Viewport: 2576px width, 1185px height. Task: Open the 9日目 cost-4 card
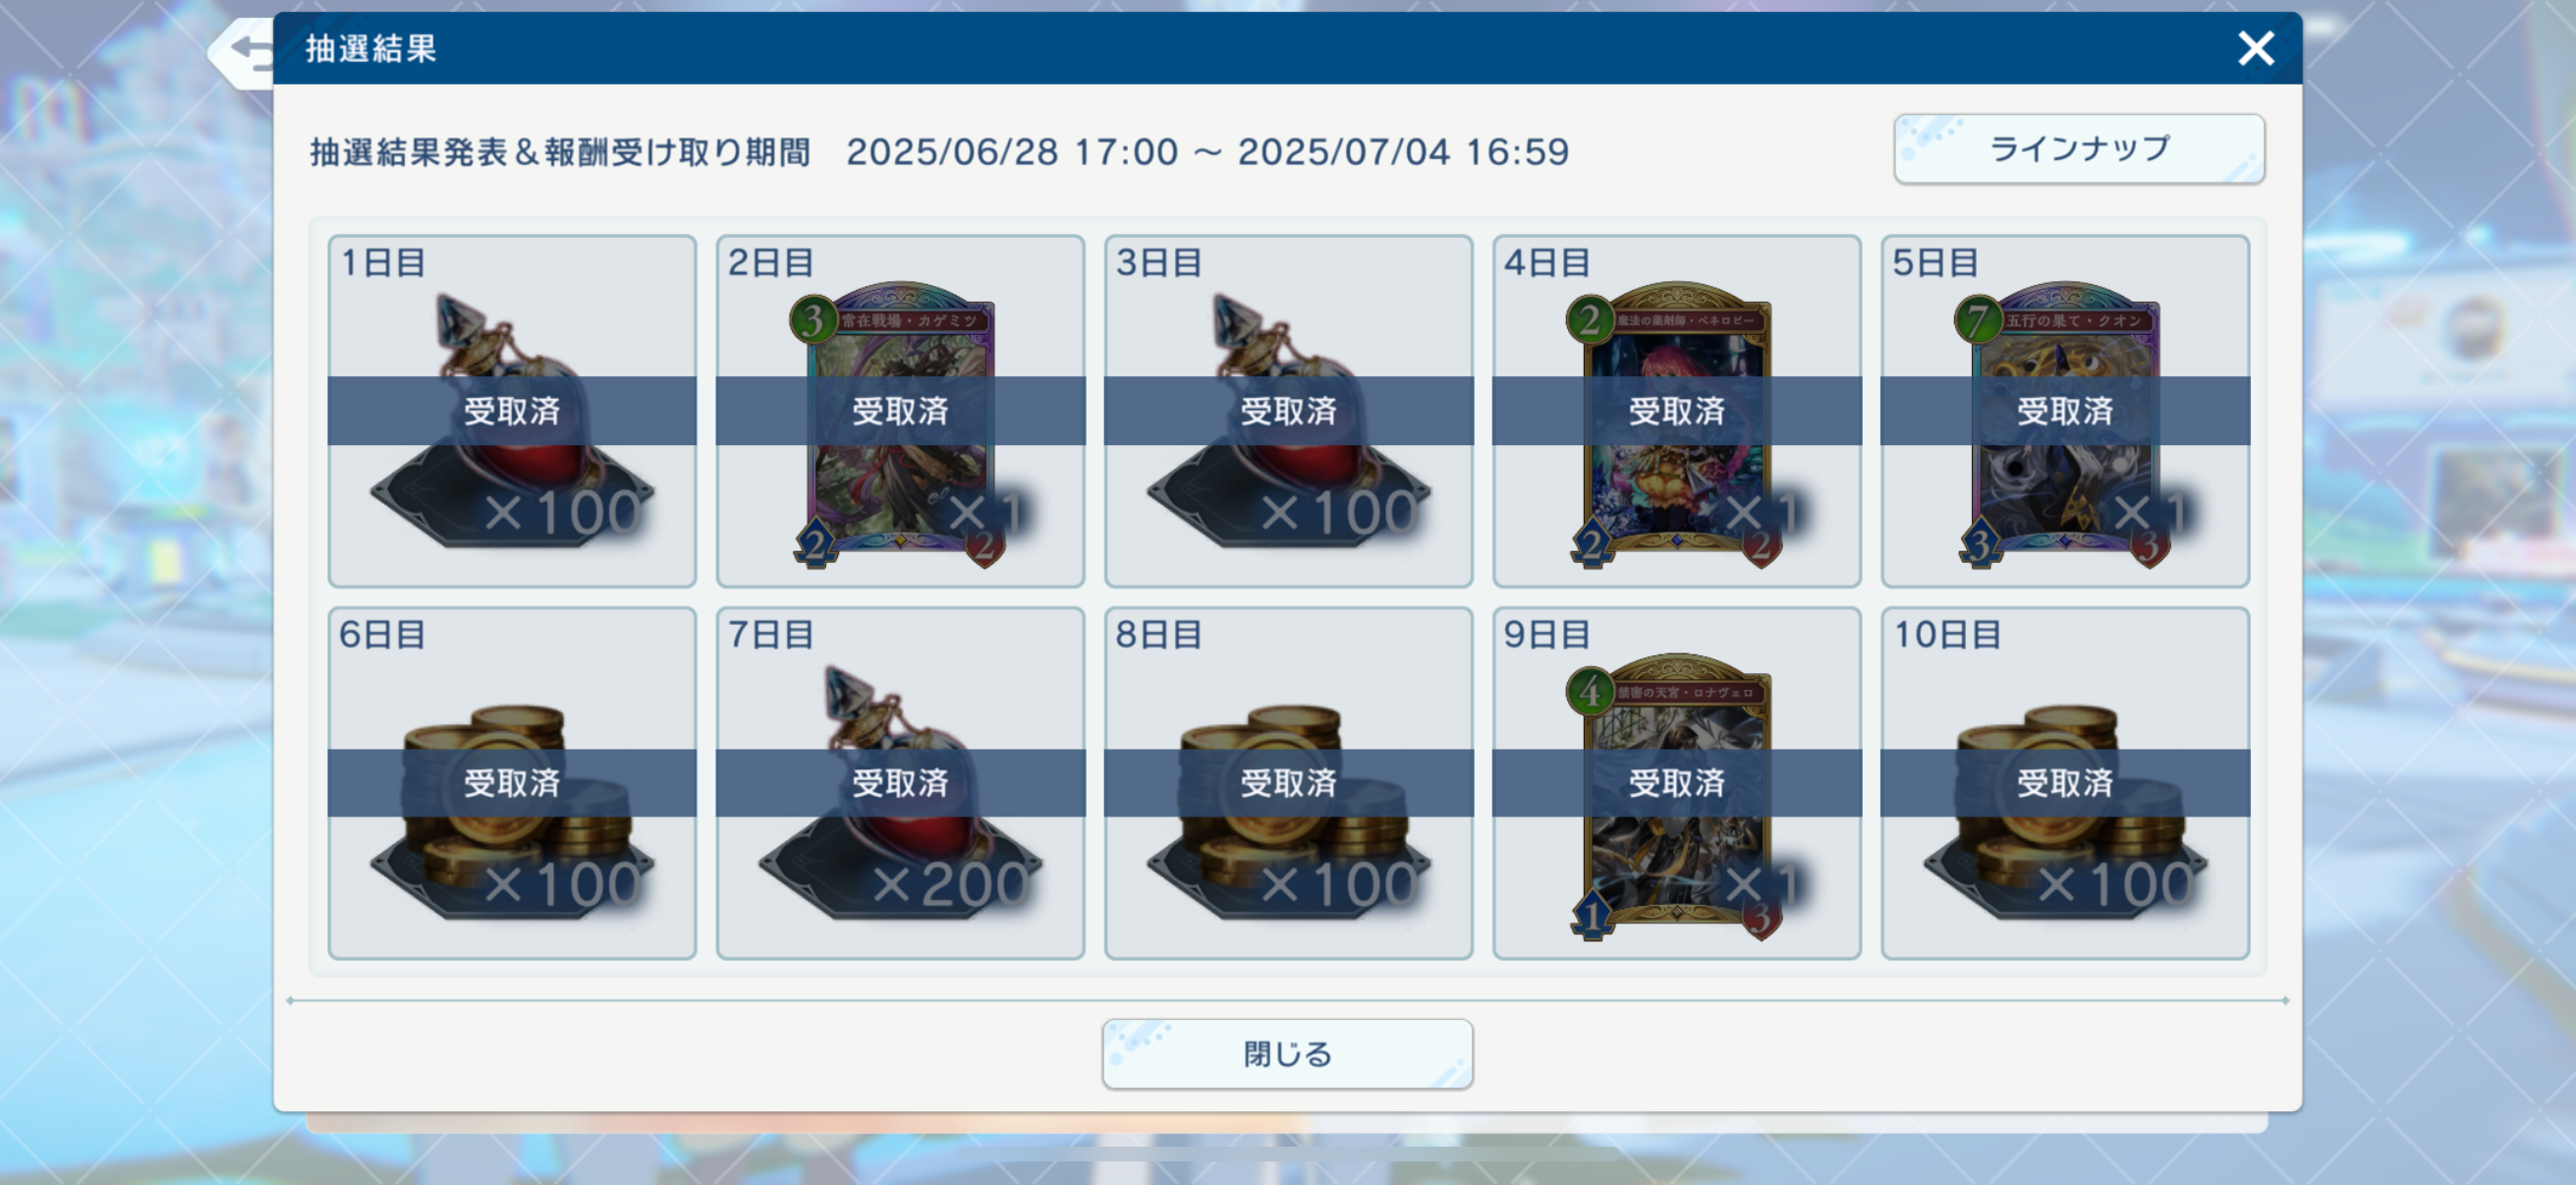tap(1677, 797)
